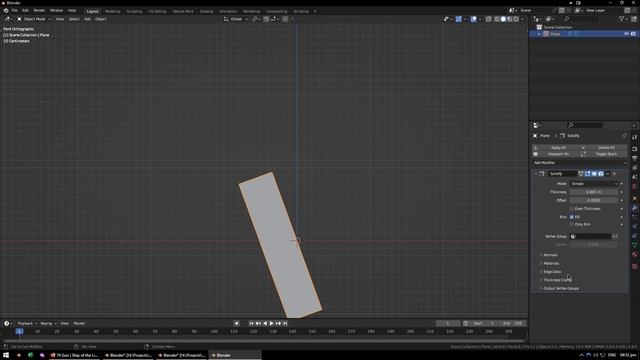Image resolution: width=640 pixels, height=360 pixels.
Task: Select wireframe viewport shading
Action: (x=497, y=19)
